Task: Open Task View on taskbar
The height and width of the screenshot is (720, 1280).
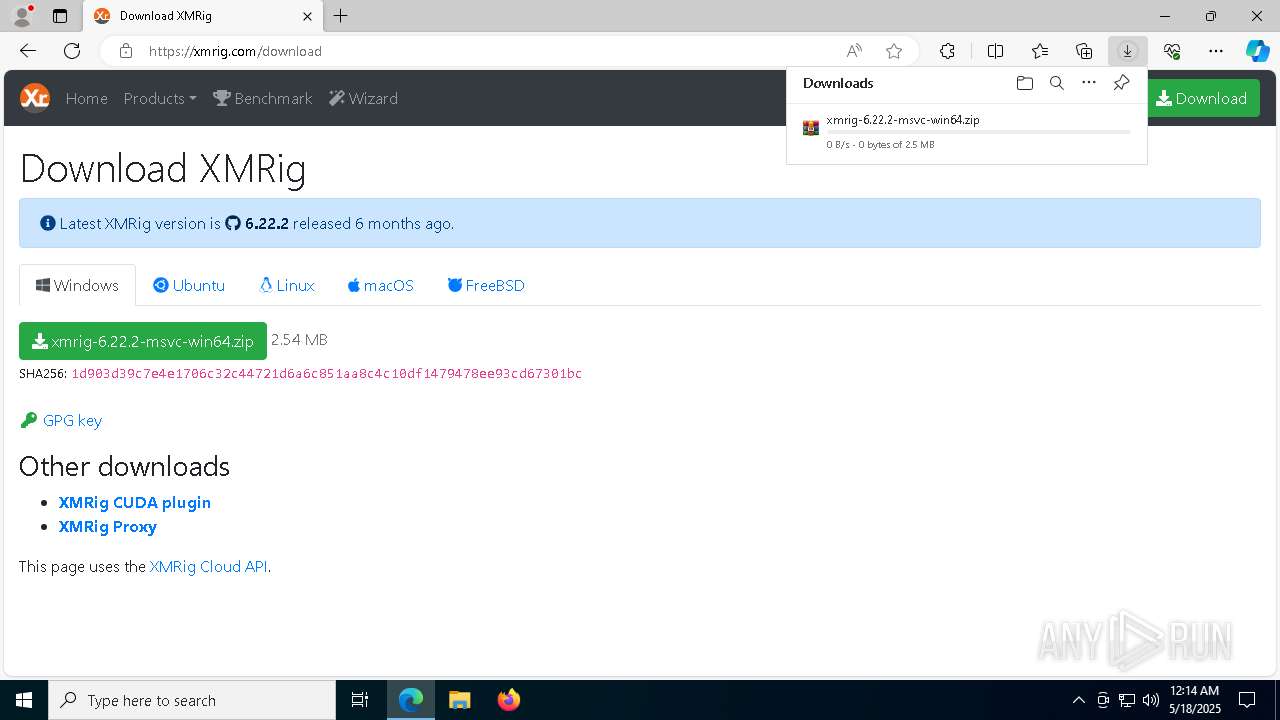Action: tap(360, 700)
